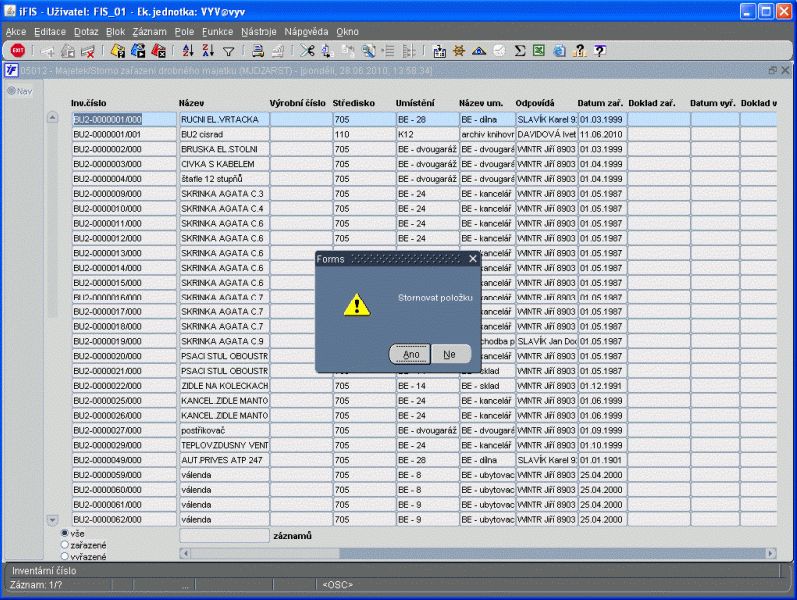Viewport: 797px width, 600px height.
Task: Click the scroll down arrow beside records
Action: pos(53,520)
